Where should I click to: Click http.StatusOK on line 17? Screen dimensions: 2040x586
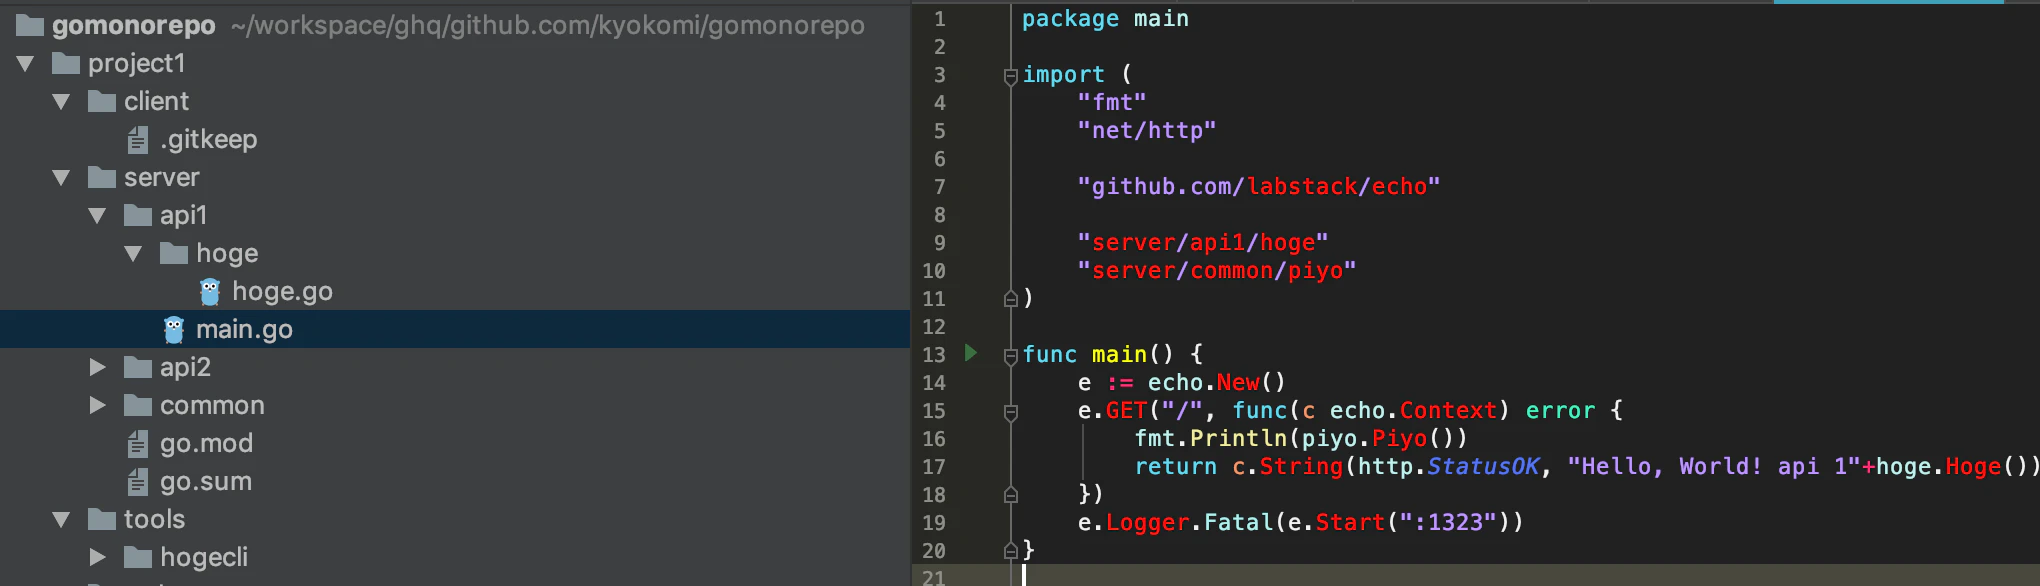(x=1448, y=467)
